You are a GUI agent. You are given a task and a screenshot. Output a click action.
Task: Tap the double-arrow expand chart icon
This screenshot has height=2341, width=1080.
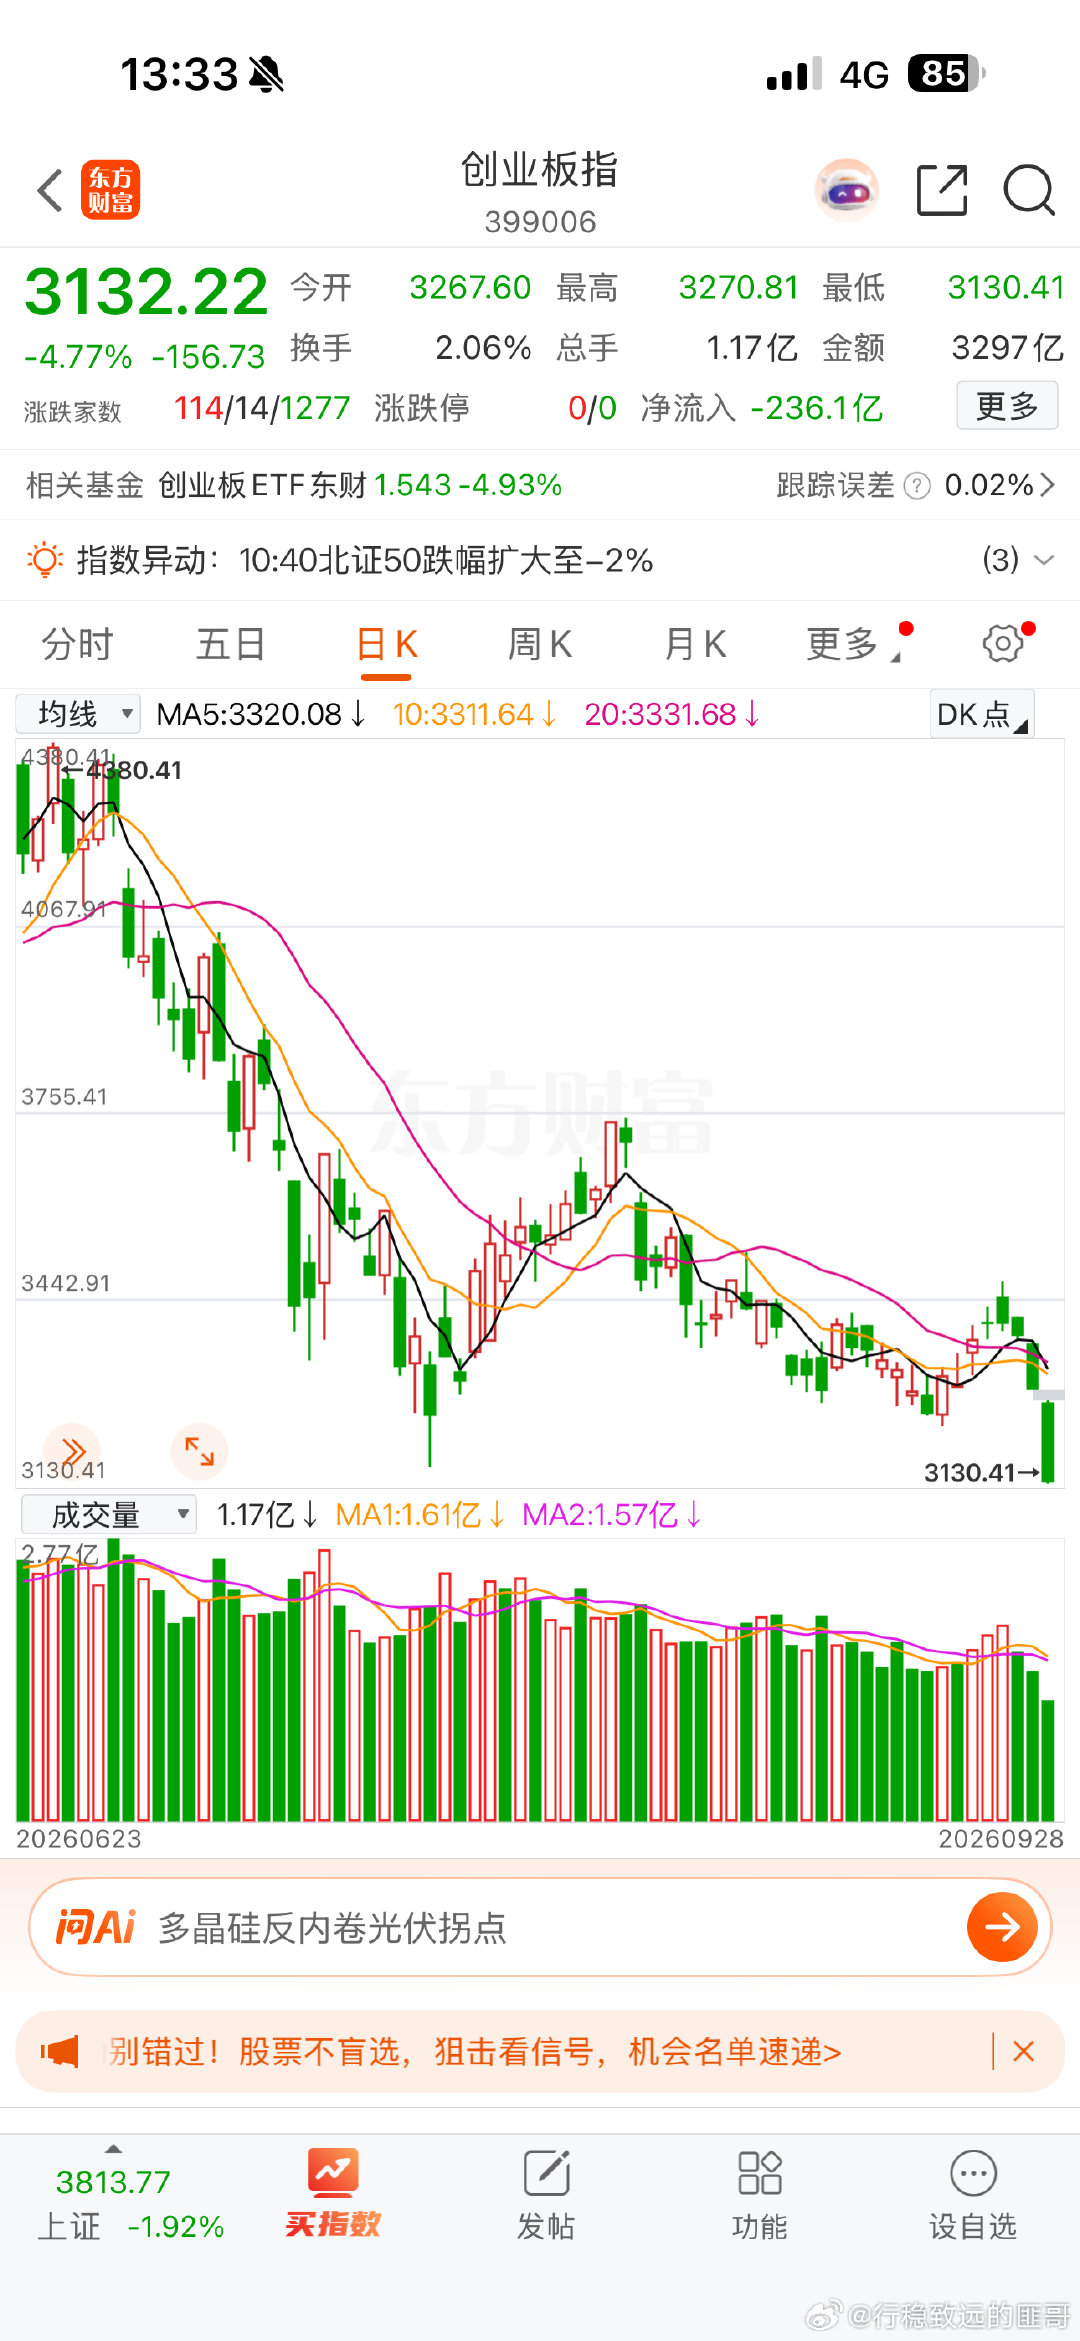tap(73, 1450)
